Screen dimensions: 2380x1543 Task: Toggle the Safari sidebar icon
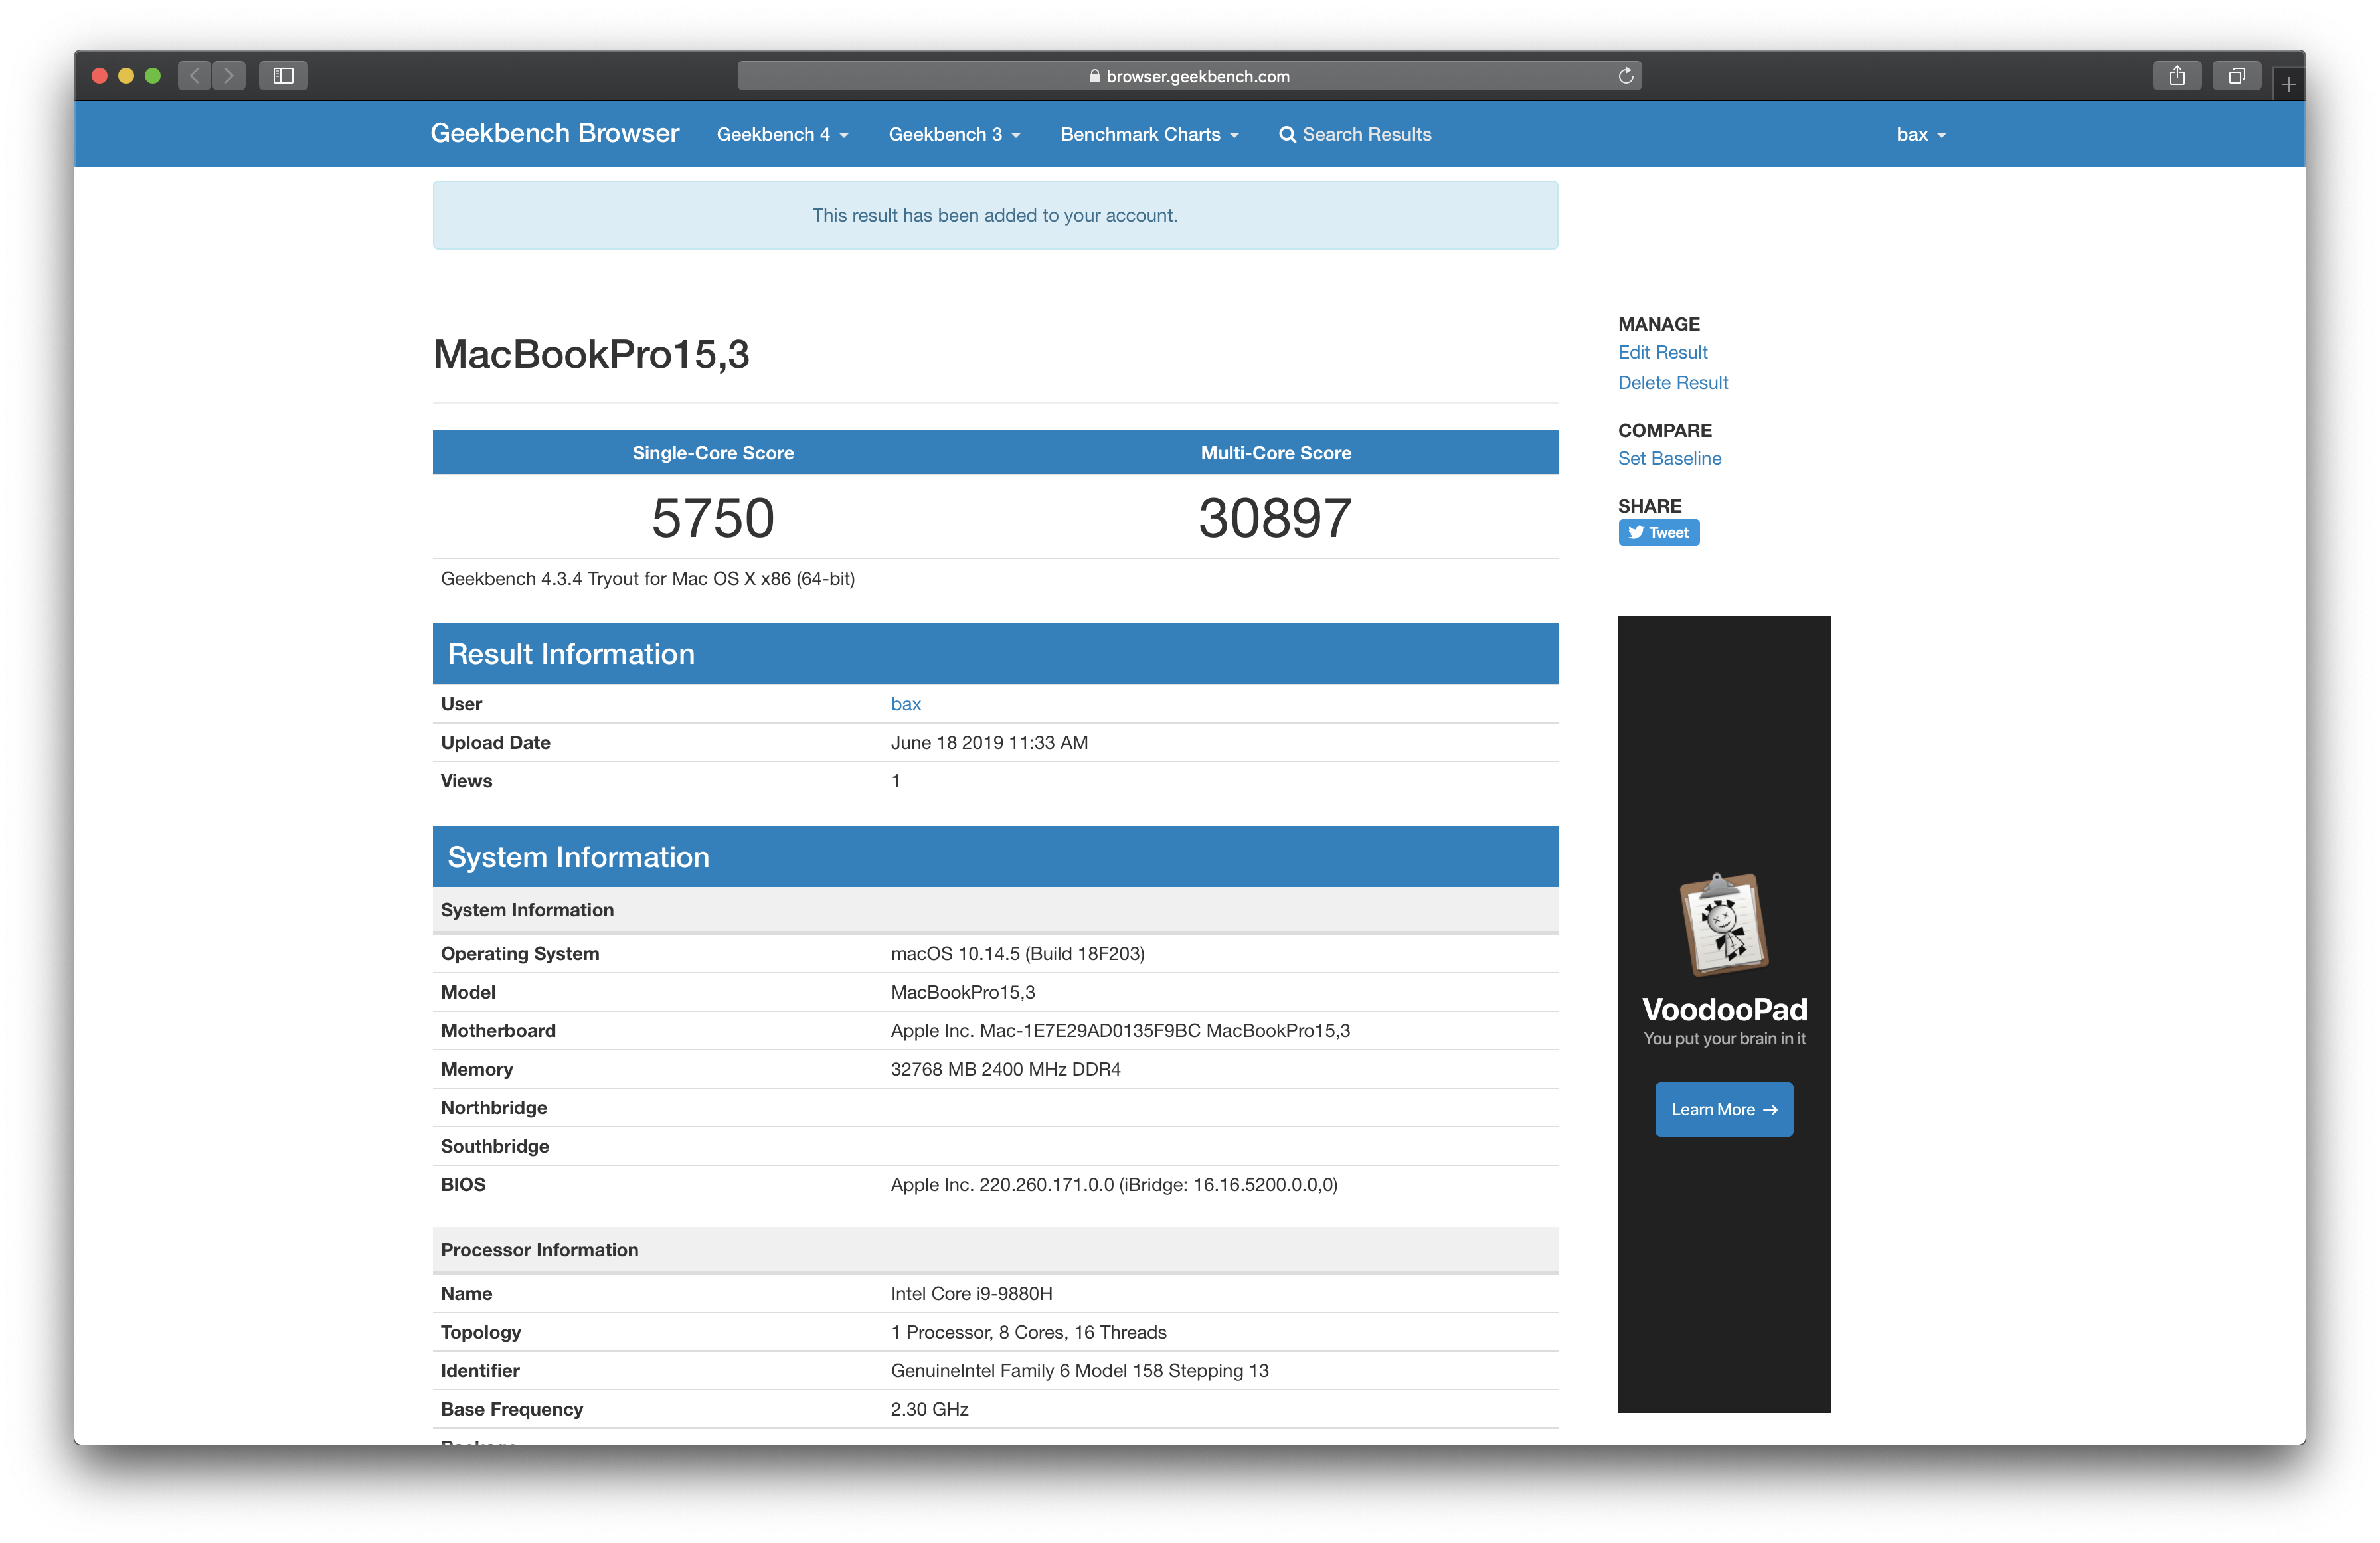click(x=283, y=76)
